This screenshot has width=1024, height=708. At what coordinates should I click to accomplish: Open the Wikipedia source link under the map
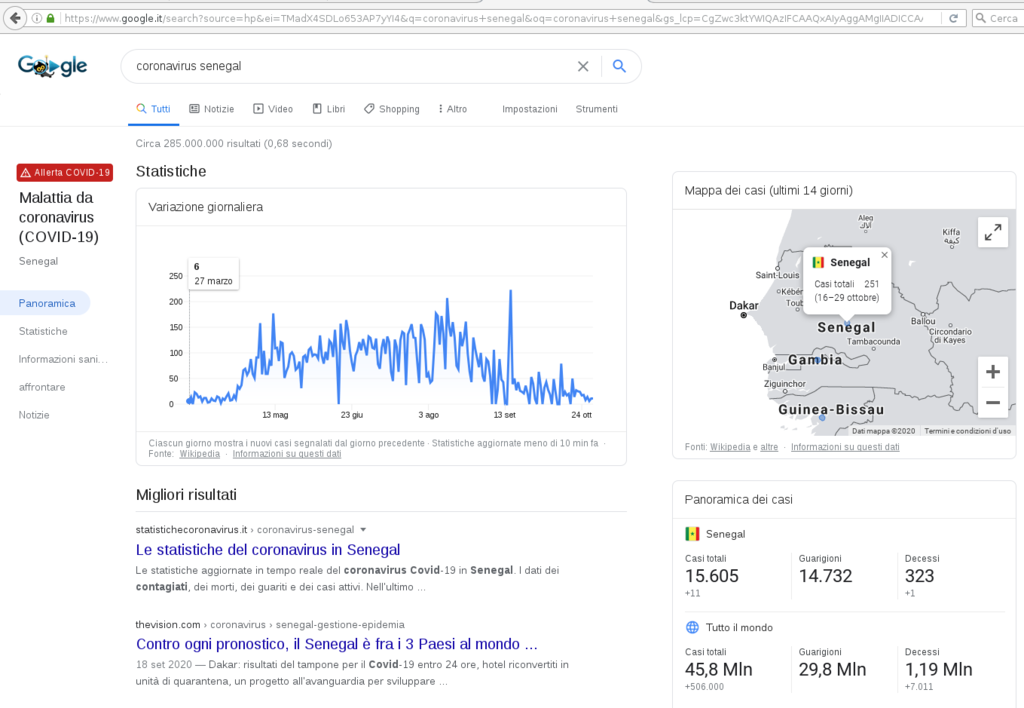730,447
